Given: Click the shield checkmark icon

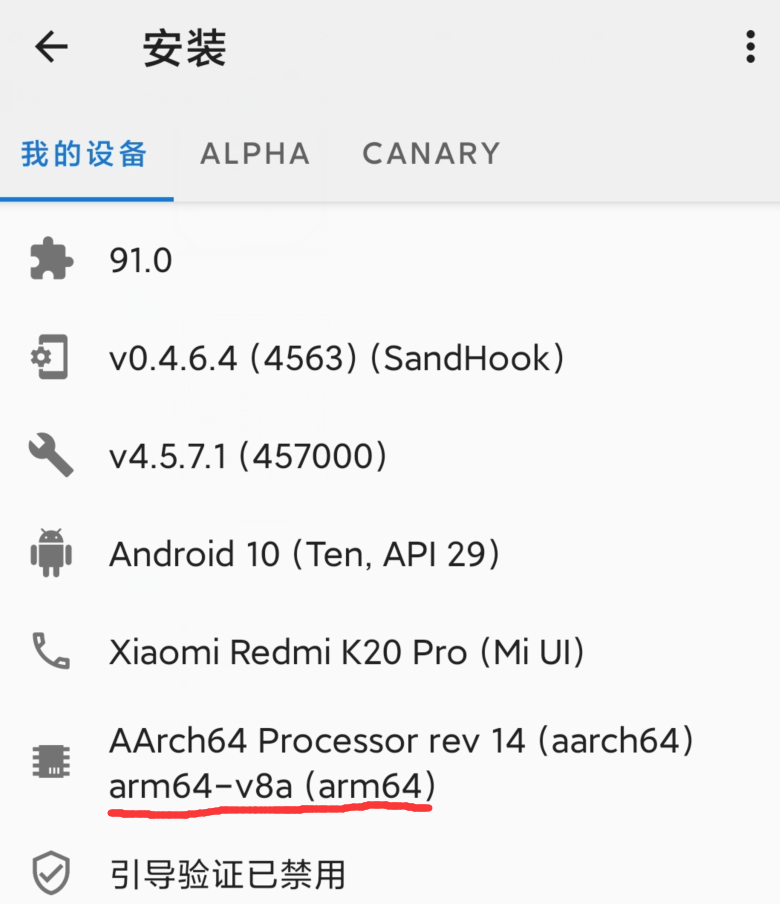Looking at the screenshot, I should [x=51, y=873].
